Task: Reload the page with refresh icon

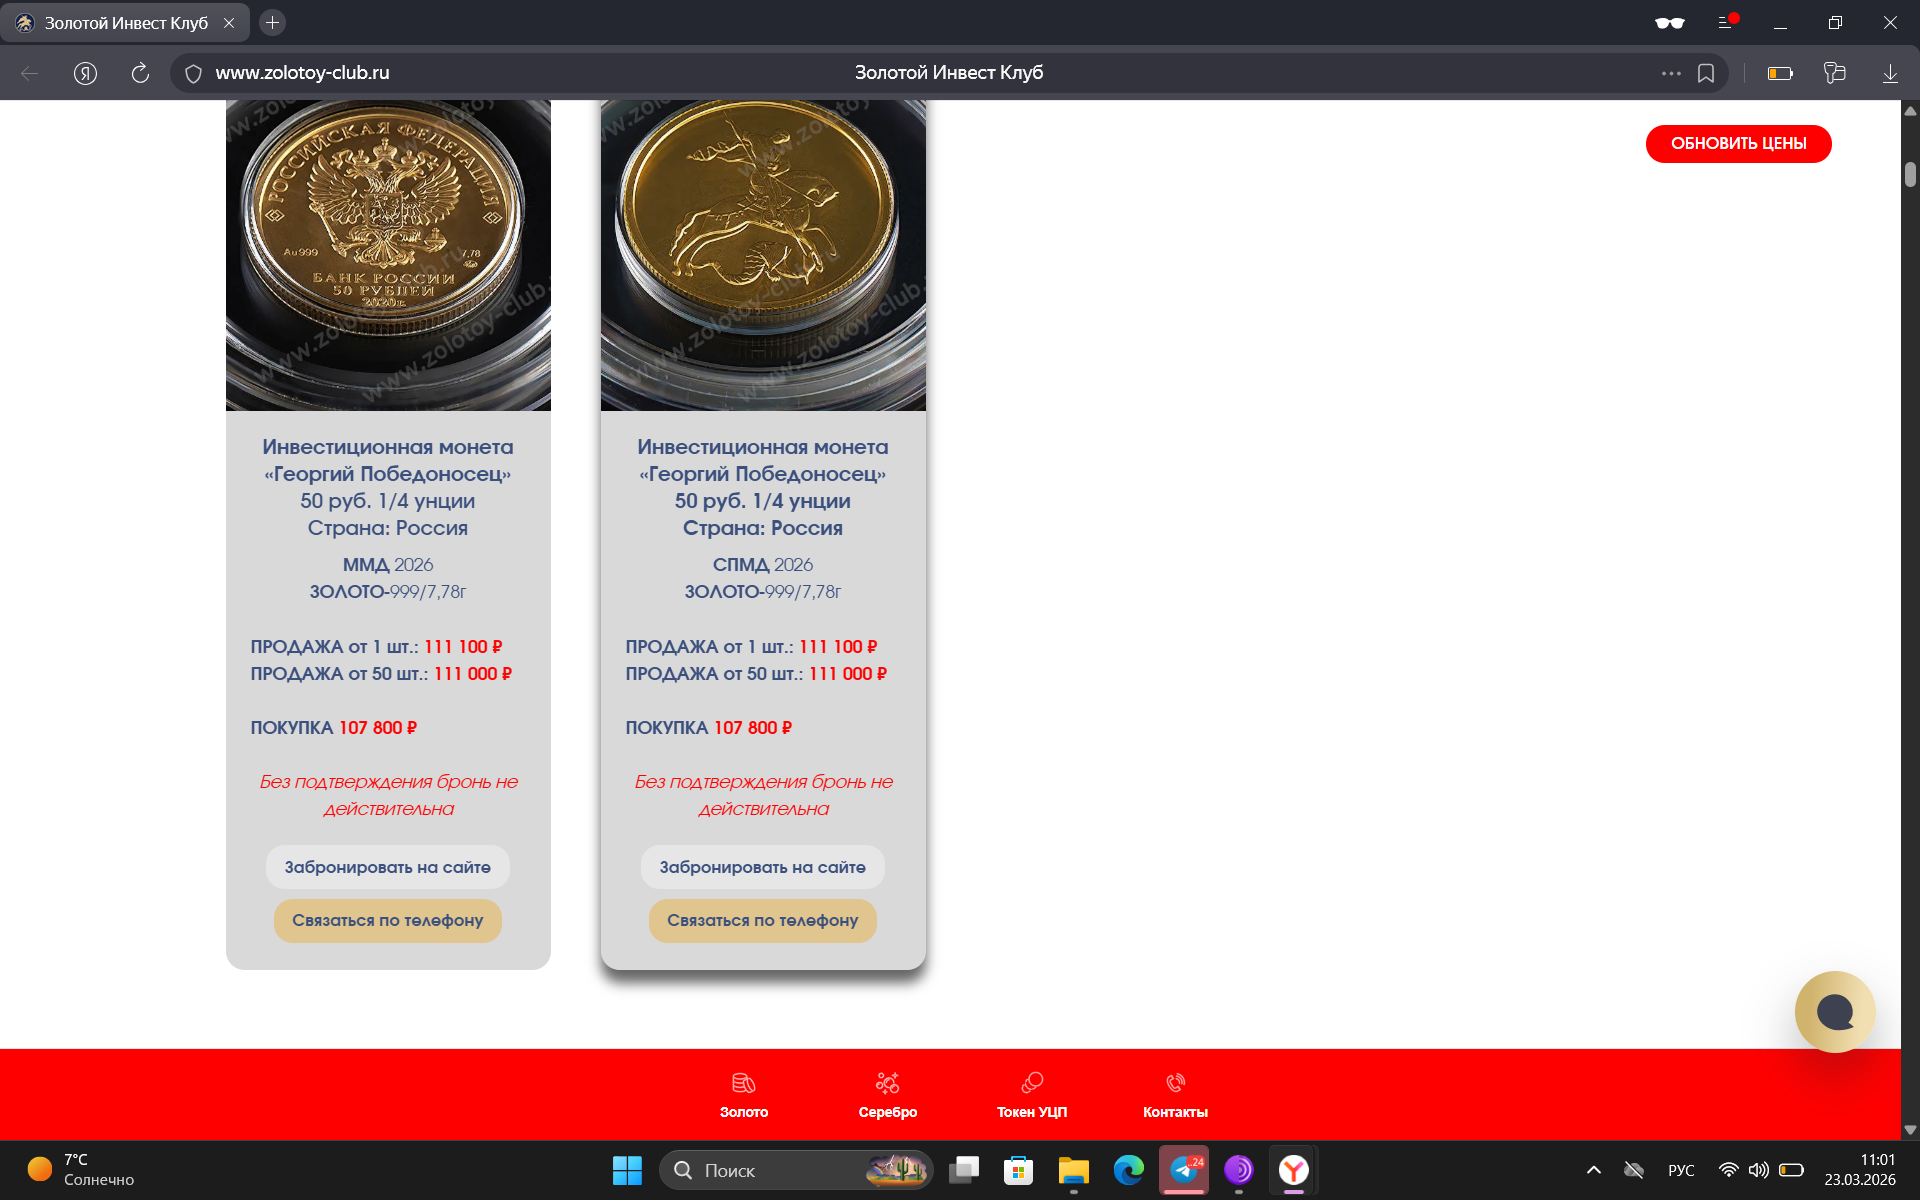Action: coord(140,73)
